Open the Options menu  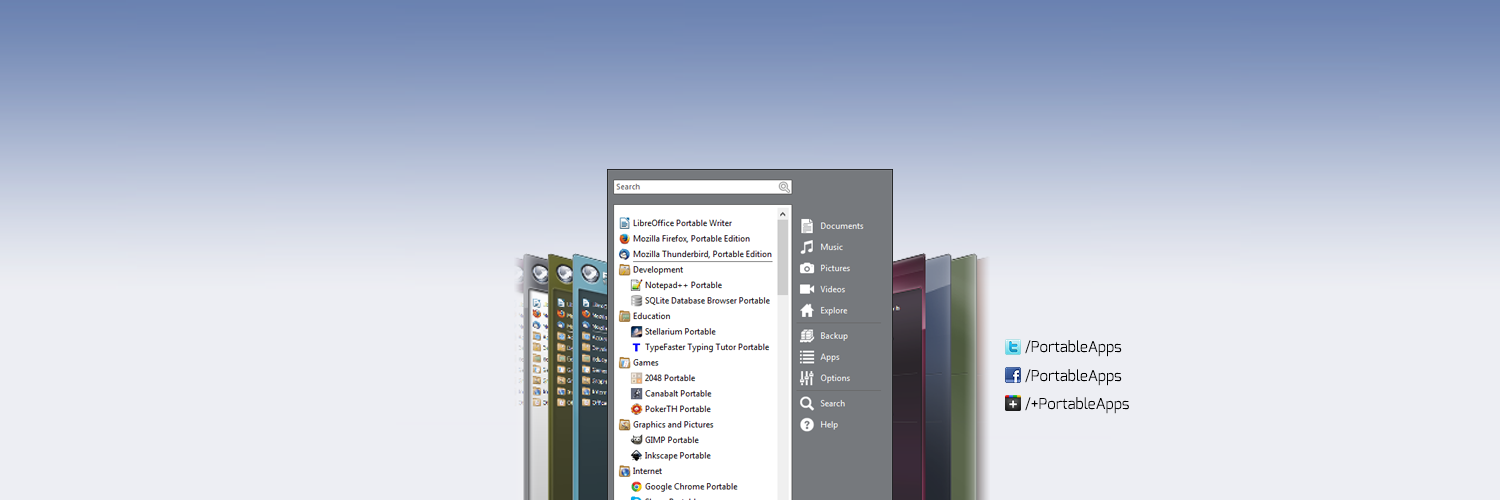(825, 378)
